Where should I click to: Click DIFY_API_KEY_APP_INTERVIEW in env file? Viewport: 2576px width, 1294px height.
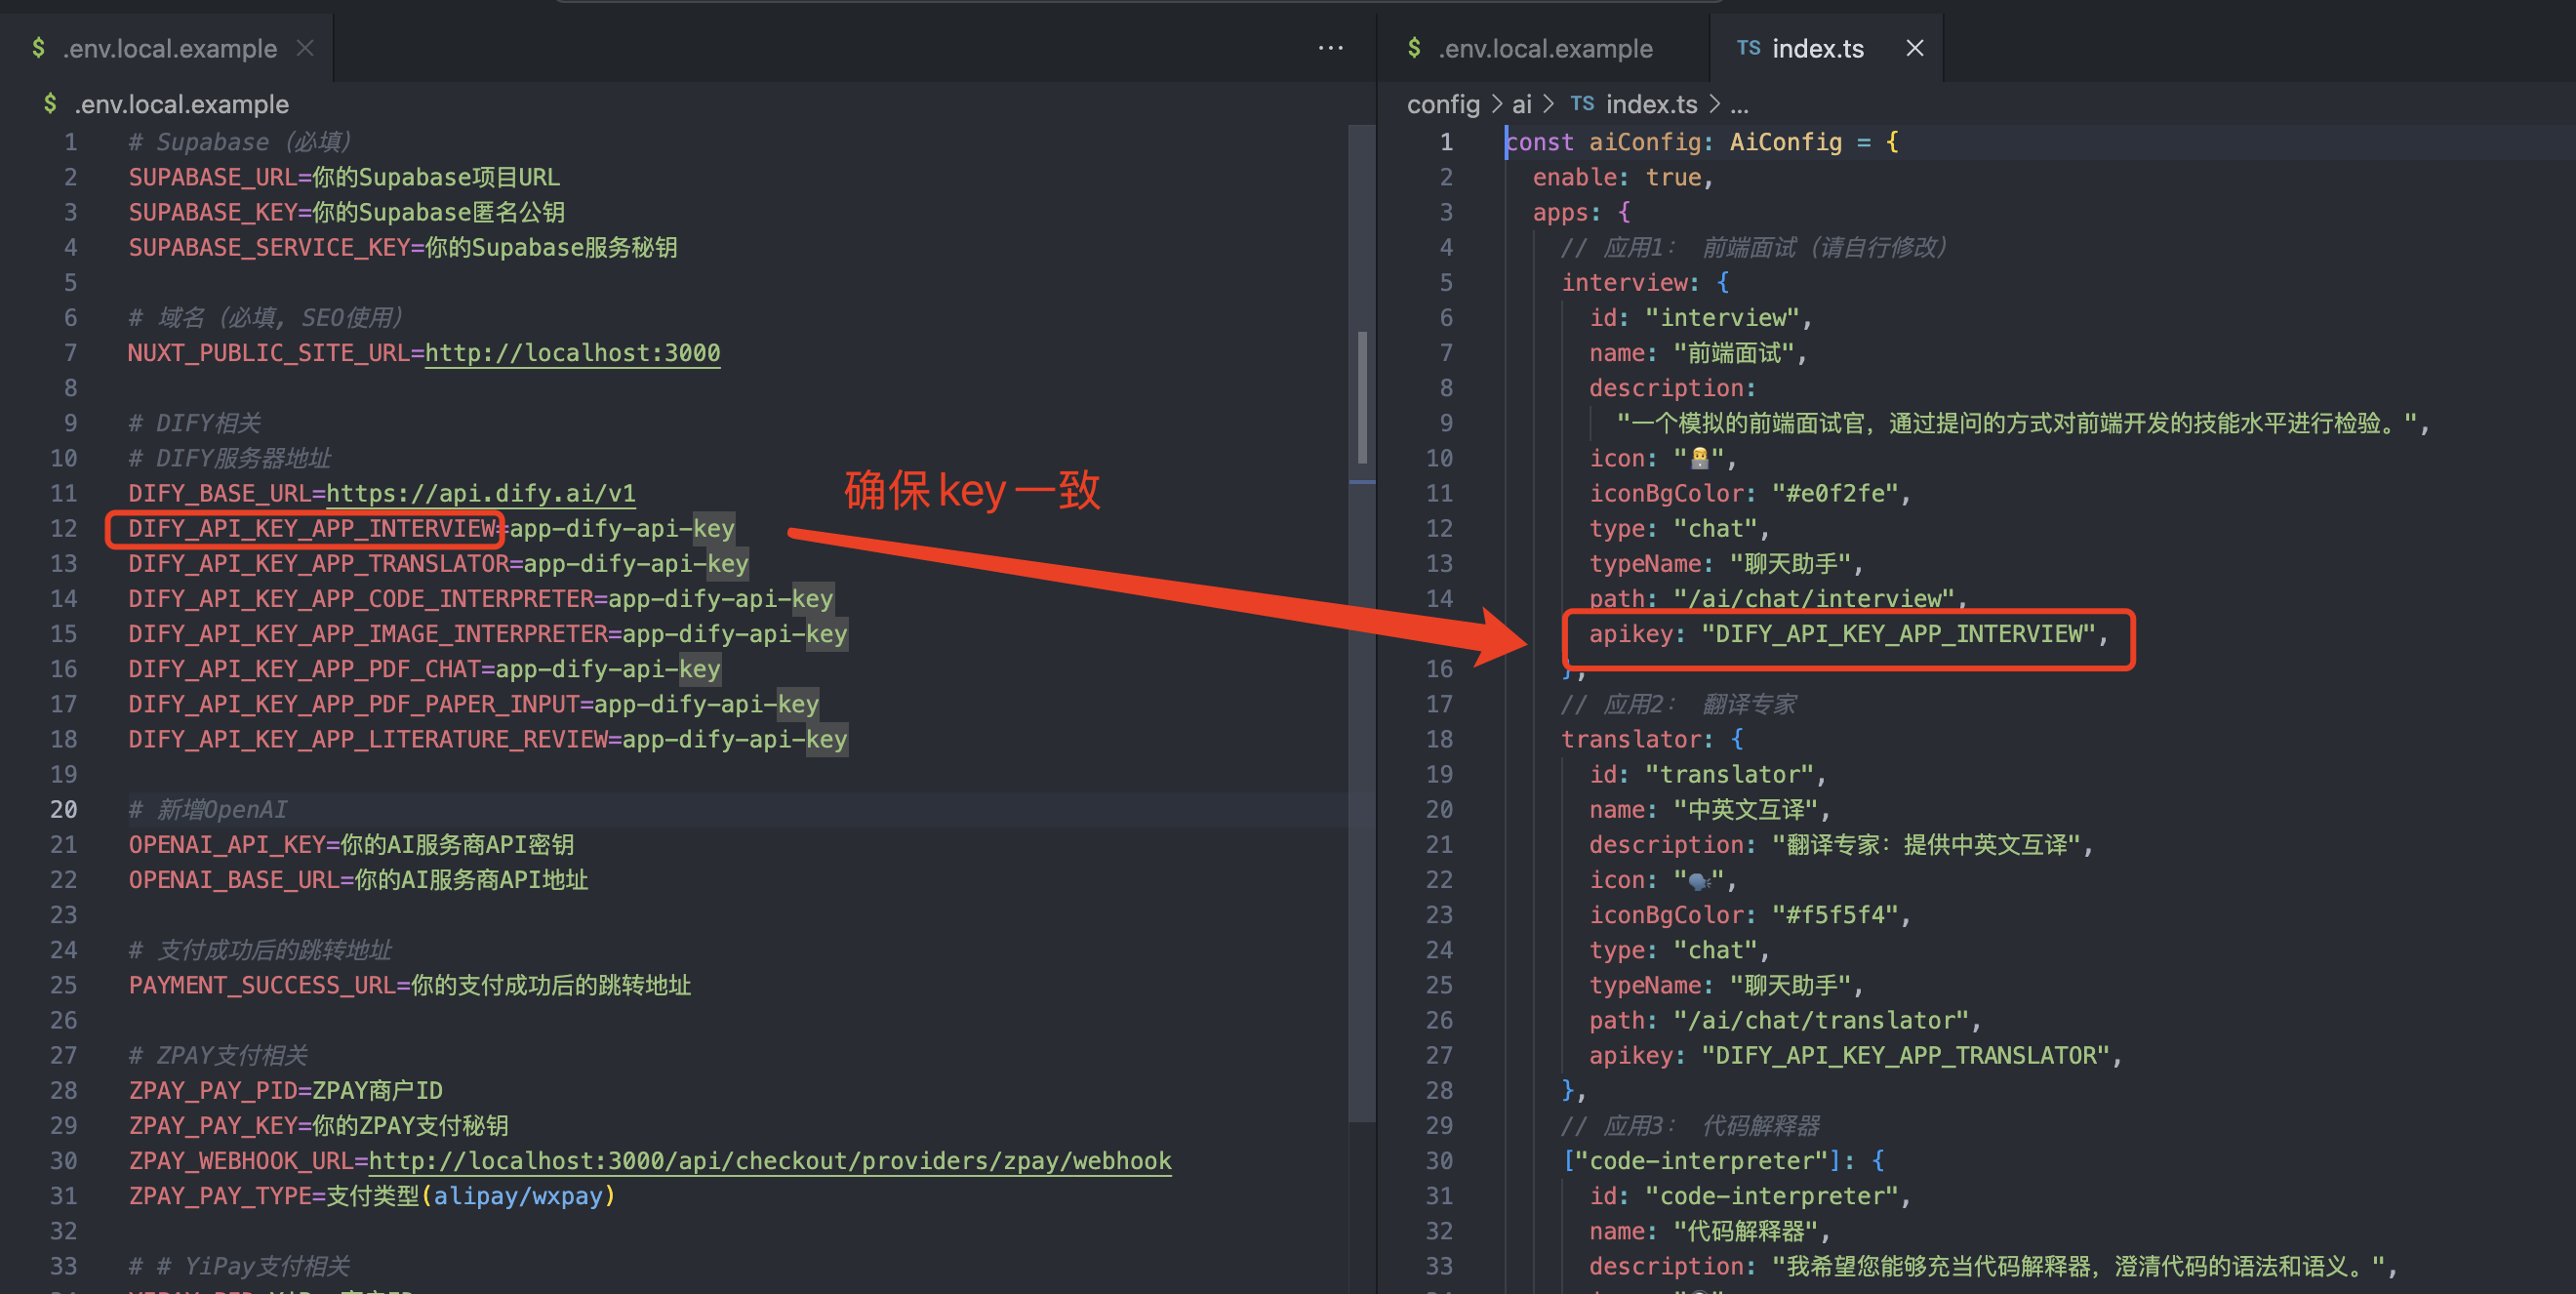click(x=312, y=528)
